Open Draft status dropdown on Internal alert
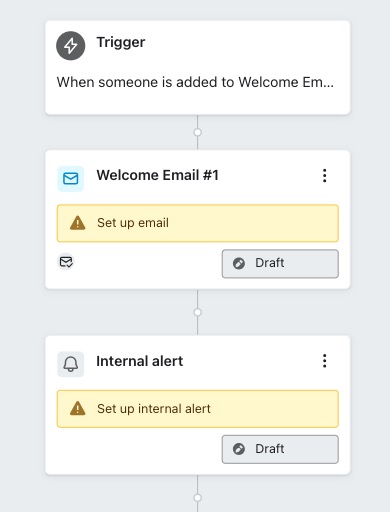Viewport: 390px width, 512px height. pos(280,449)
